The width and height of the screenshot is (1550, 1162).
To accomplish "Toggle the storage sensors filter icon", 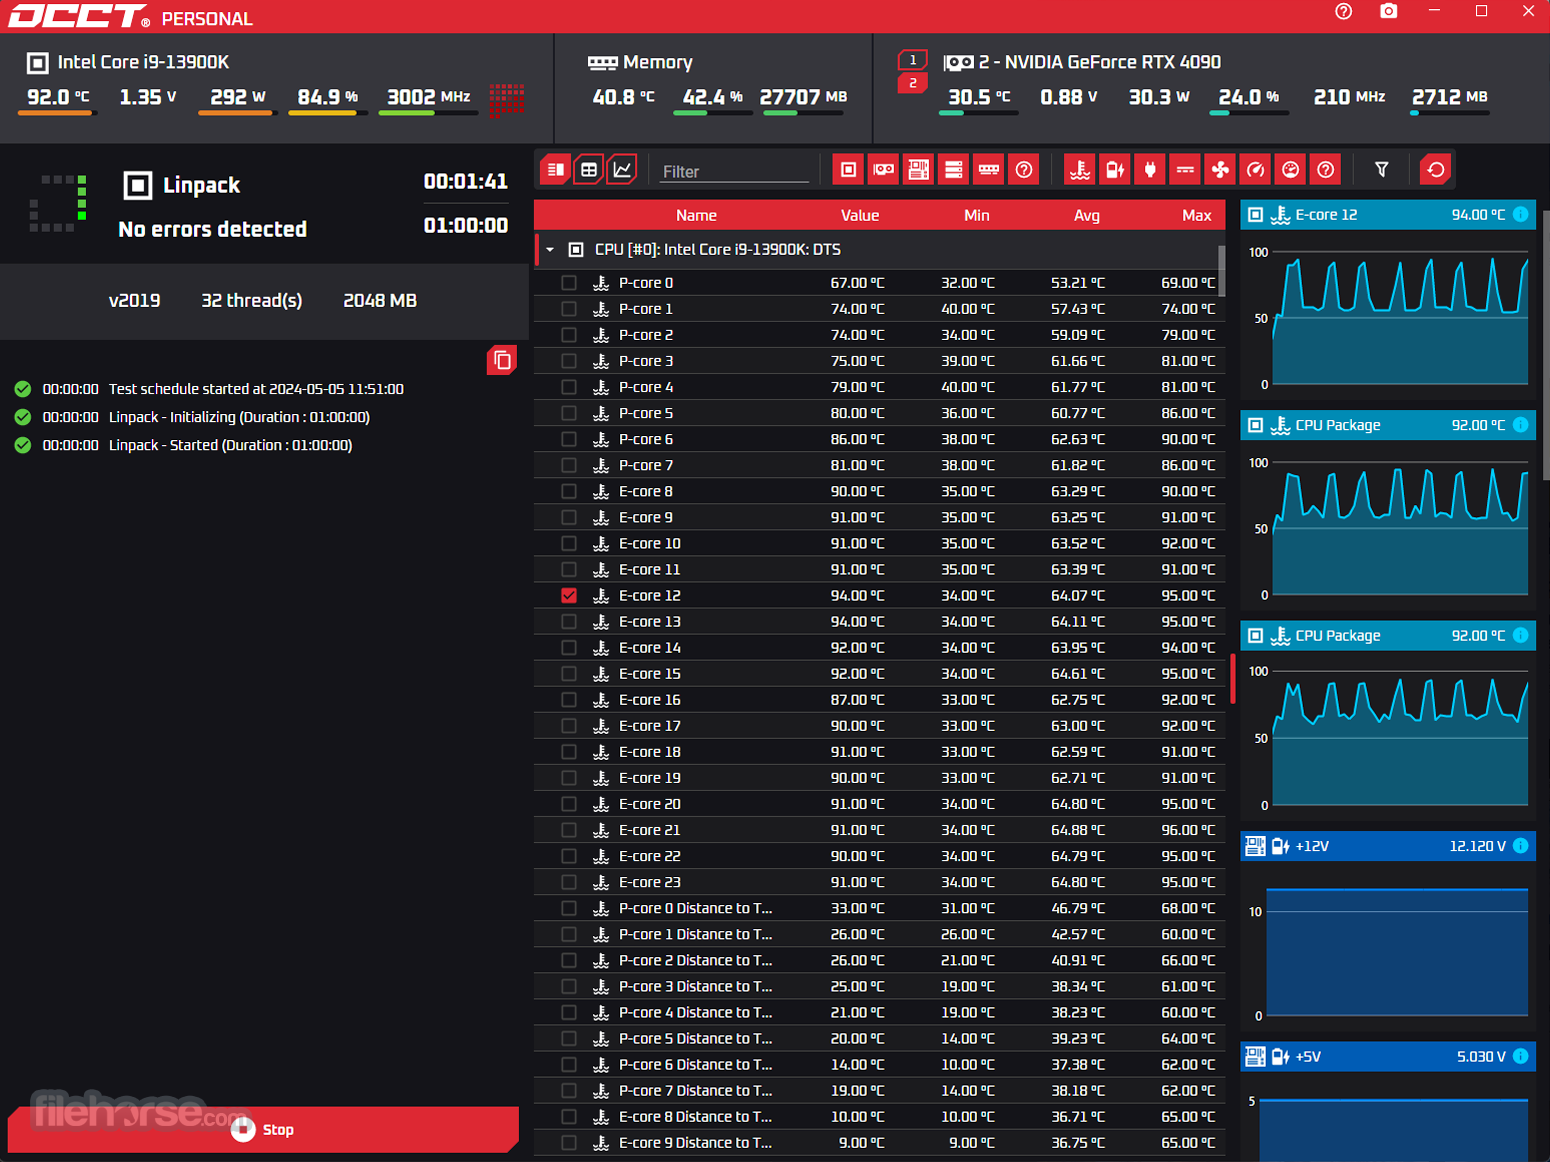I will [x=953, y=170].
